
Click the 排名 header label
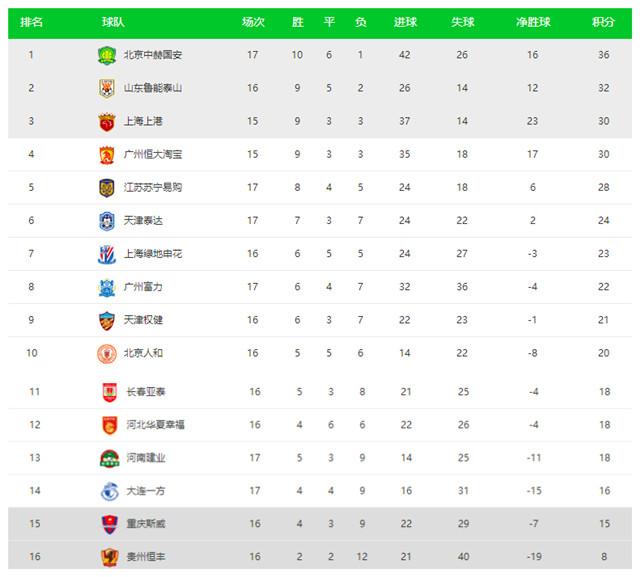(x=31, y=22)
